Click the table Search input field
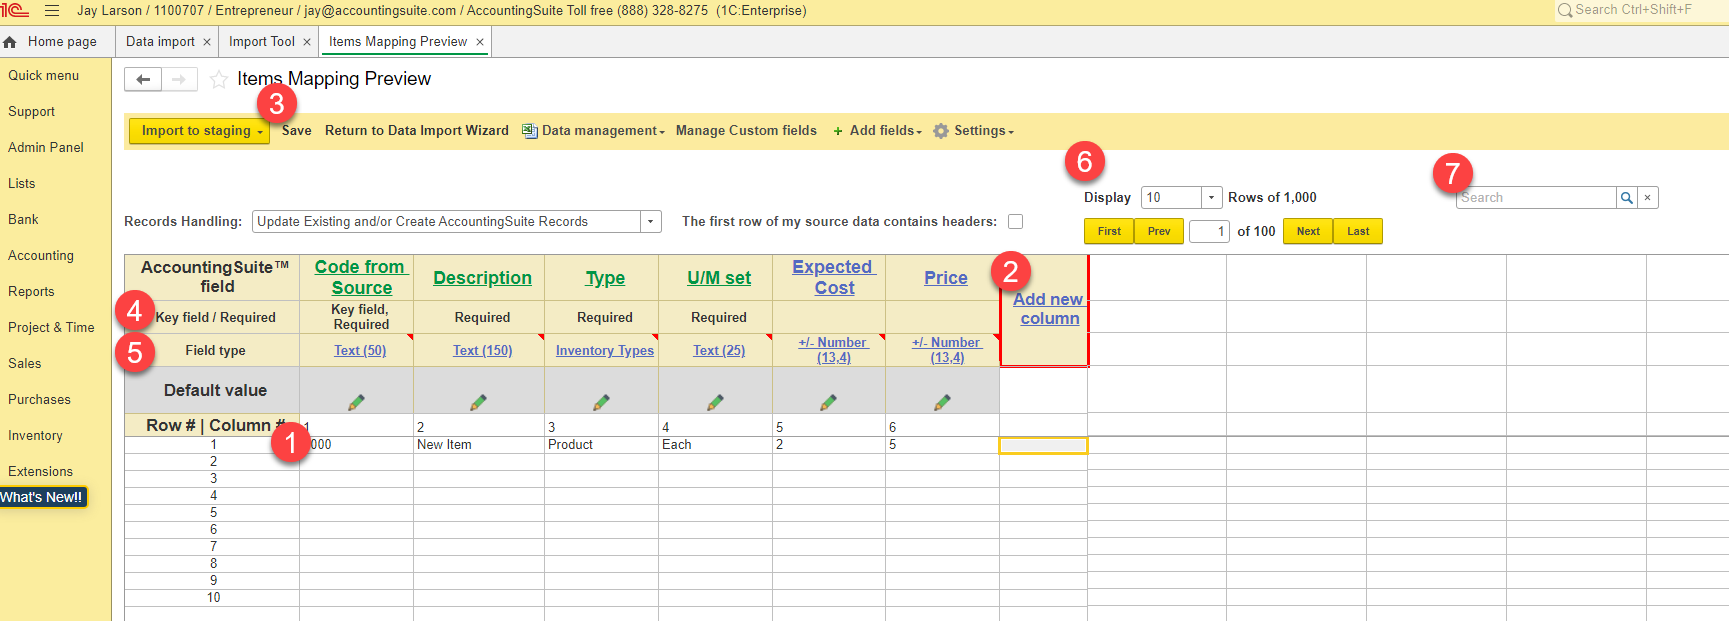1729x621 pixels. point(1536,198)
